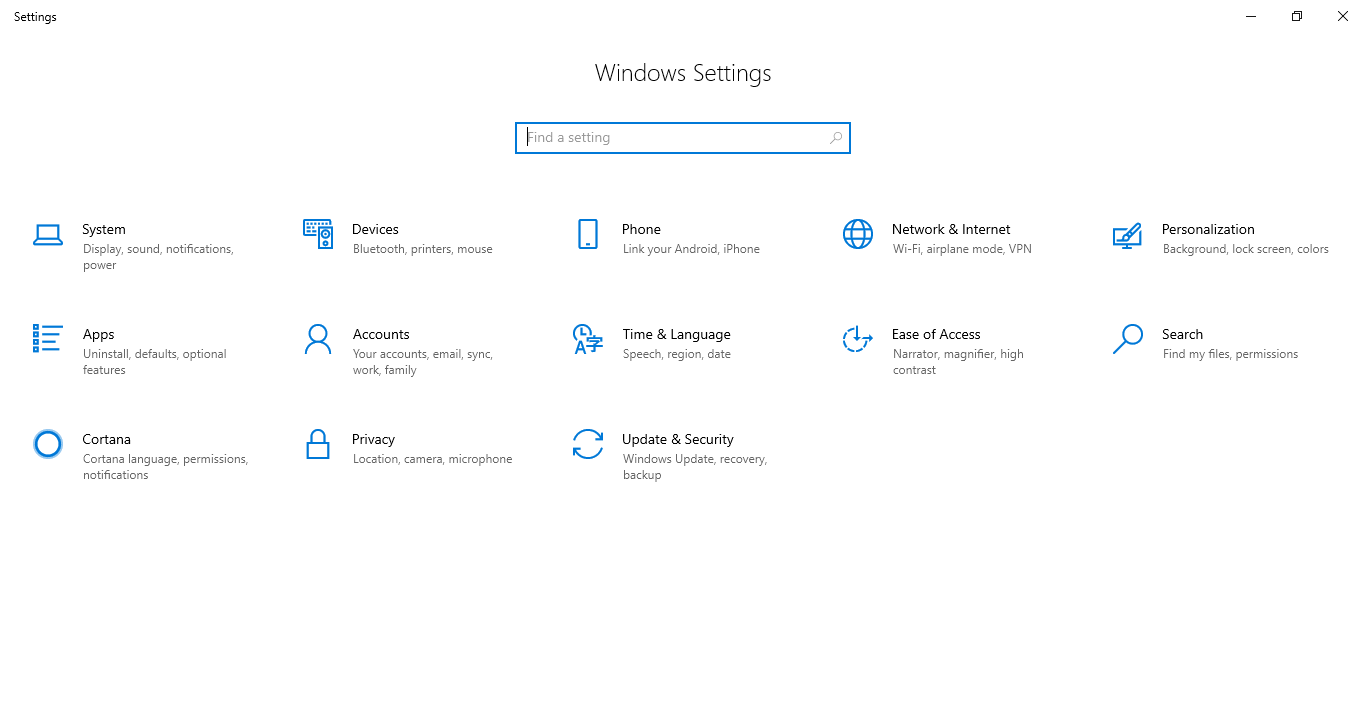This screenshot has width=1366, height=721.
Task: Focus the 'Find a setting' search field
Action: [683, 138]
